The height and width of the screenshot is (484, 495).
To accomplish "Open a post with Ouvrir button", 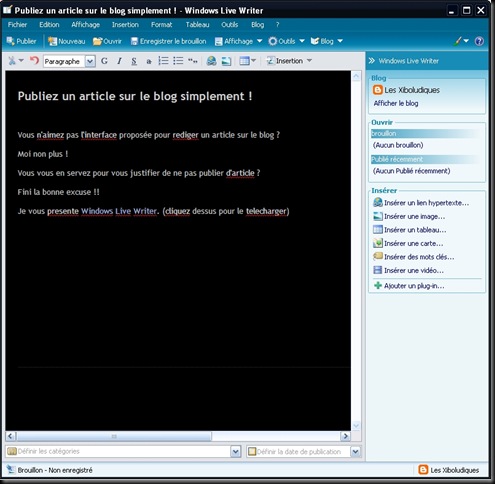I will (107, 41).
